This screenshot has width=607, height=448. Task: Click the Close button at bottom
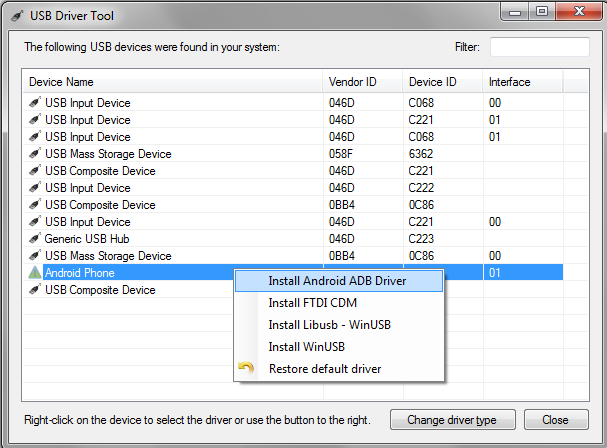tap(556, 420)
